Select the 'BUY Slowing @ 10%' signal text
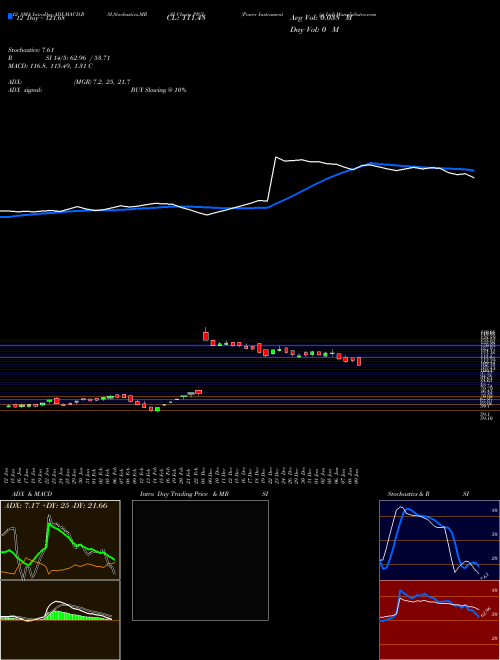Screen dimensions: 500x660 [x=158, y=90]
